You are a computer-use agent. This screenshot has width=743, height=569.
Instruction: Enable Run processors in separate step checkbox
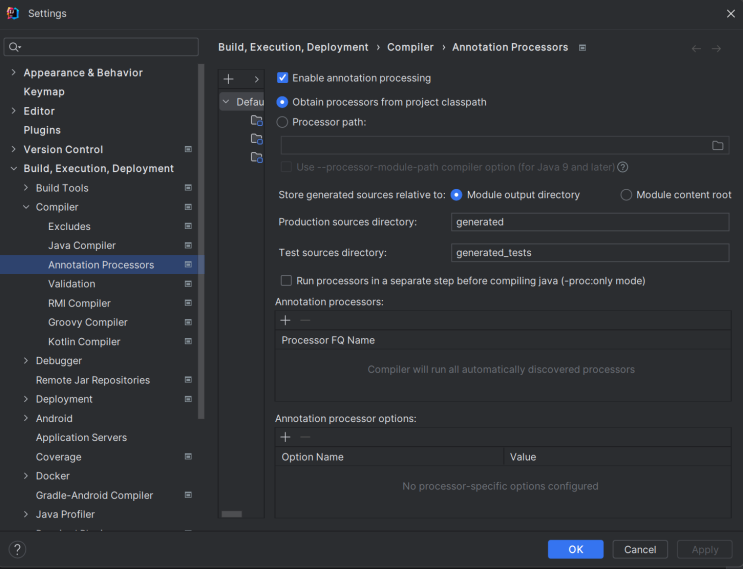[286, 281]
